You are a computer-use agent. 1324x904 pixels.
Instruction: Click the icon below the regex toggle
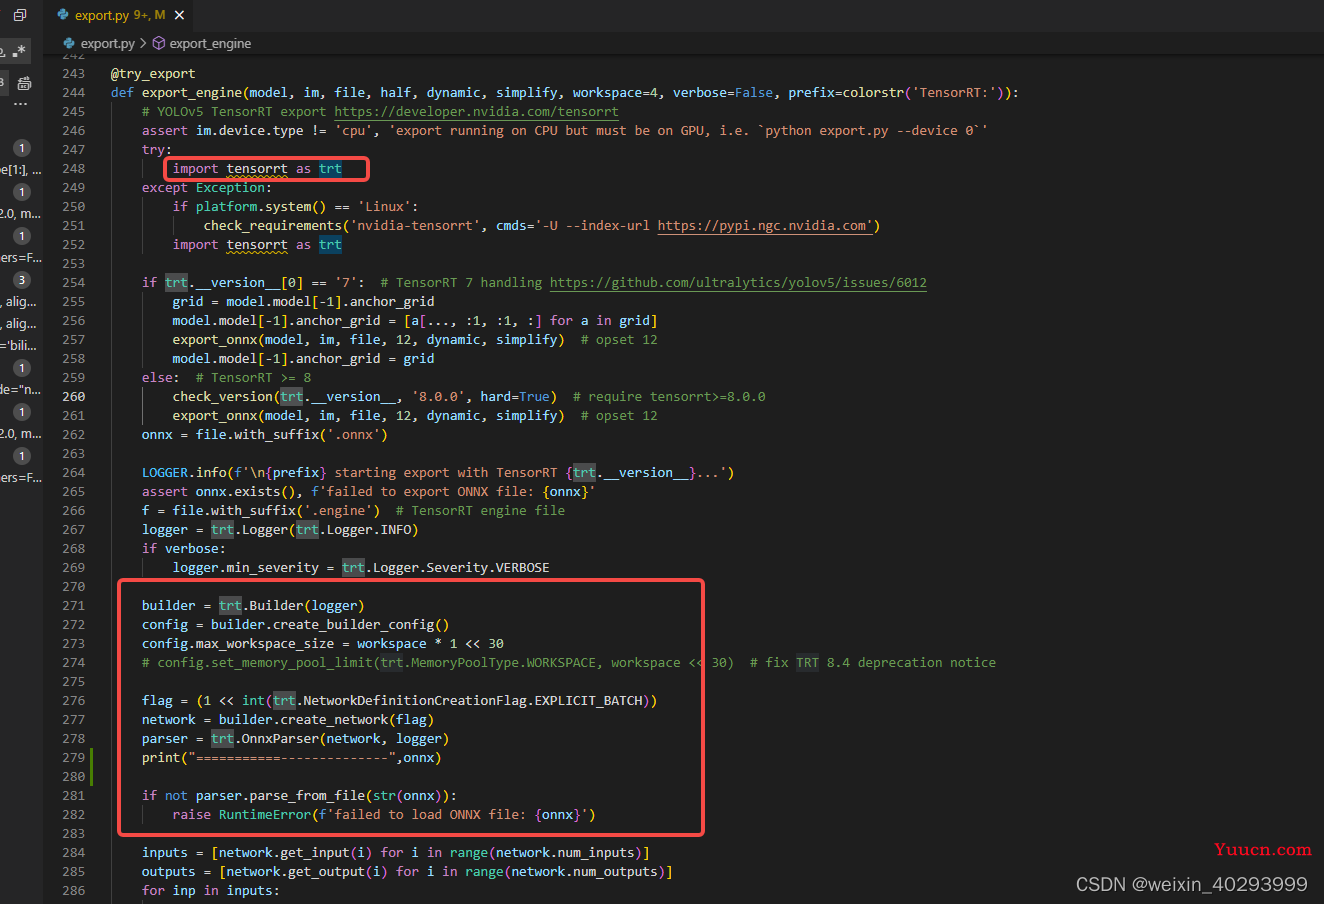(x=24, y=83)
